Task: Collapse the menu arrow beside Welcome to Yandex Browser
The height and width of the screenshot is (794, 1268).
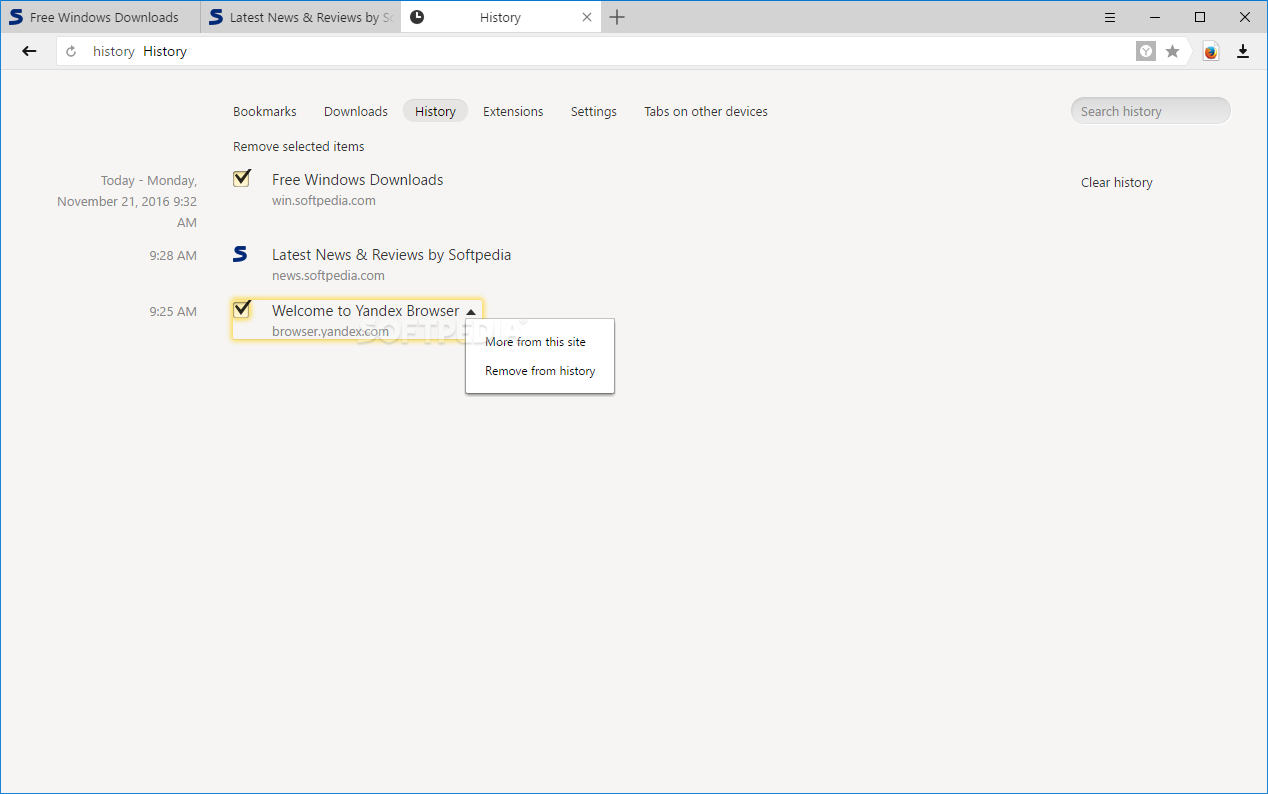Action: [x=471, y=312]
